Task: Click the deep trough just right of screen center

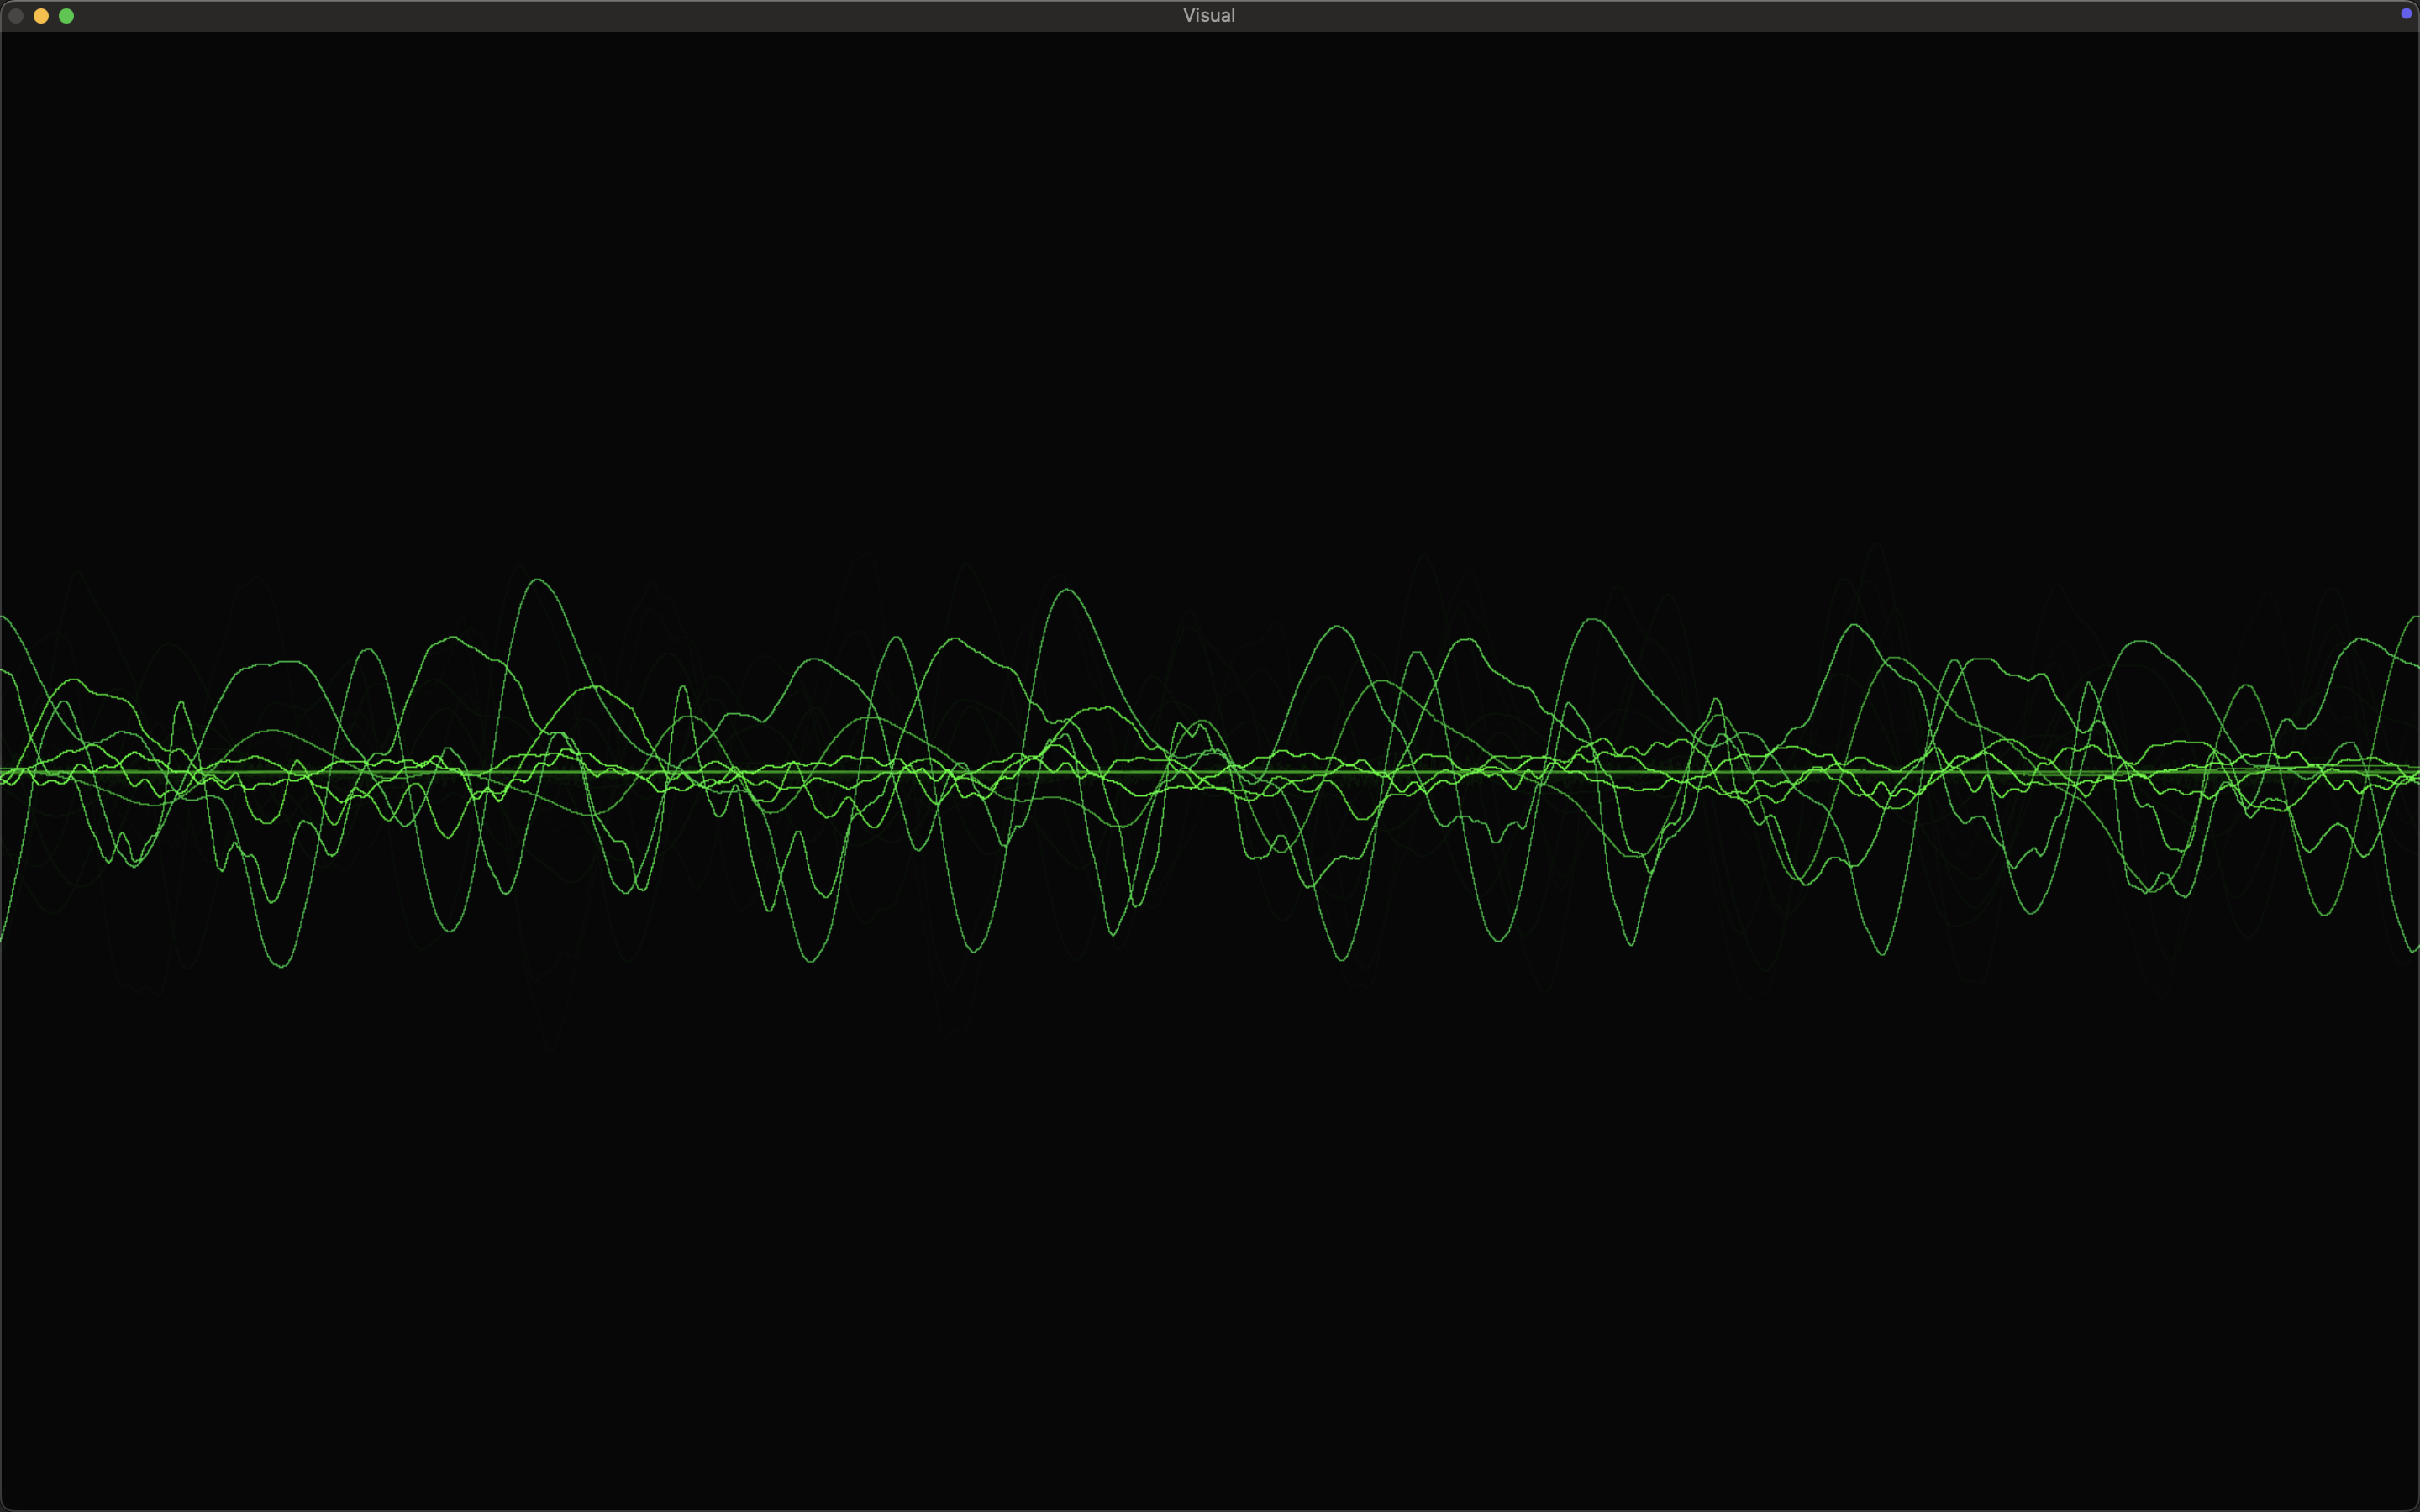Action: pyautogui.click(x=1342, y=959)
